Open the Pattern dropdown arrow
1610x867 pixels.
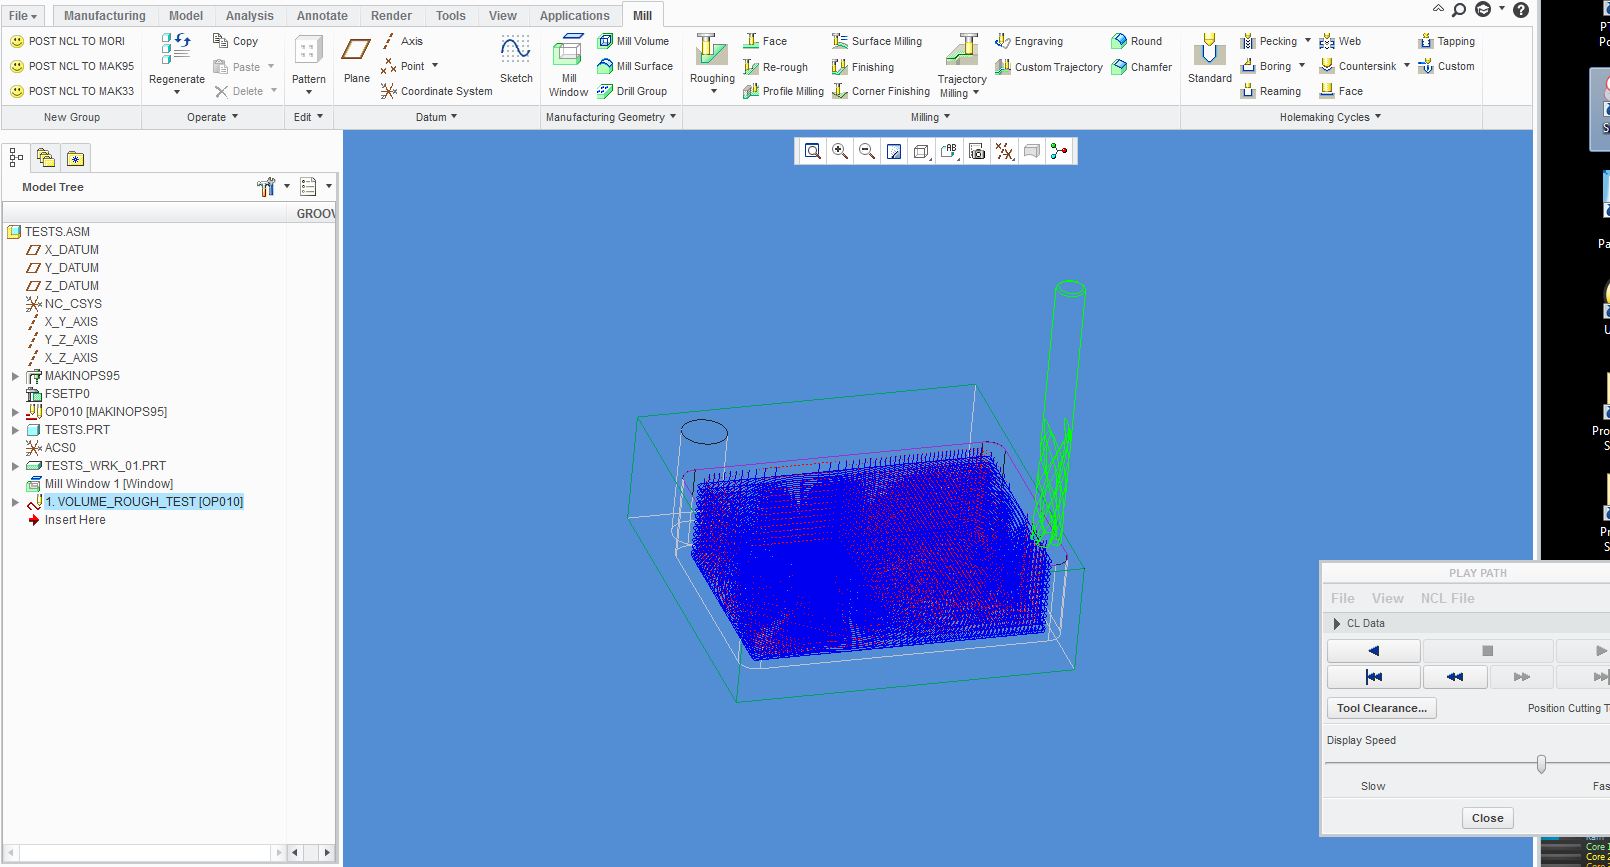308,92
